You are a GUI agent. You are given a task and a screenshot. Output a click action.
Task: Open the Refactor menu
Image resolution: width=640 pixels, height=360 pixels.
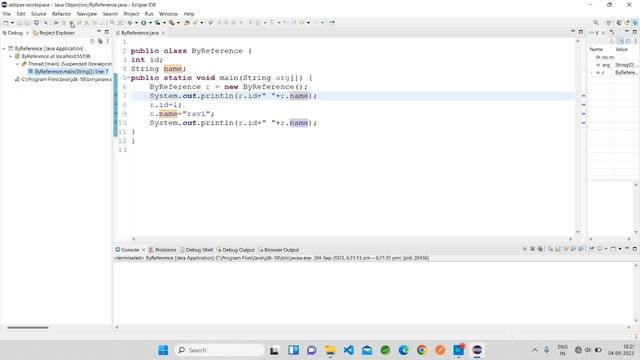point(62,14)
